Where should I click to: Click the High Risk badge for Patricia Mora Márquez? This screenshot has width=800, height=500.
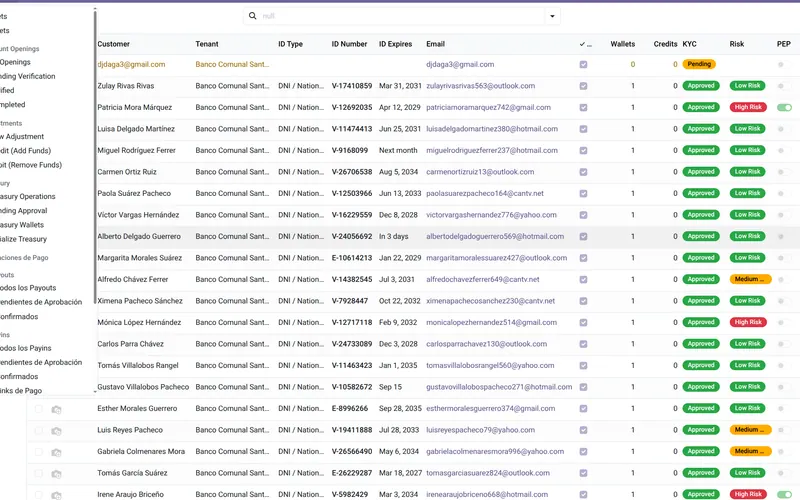(748, 107)
